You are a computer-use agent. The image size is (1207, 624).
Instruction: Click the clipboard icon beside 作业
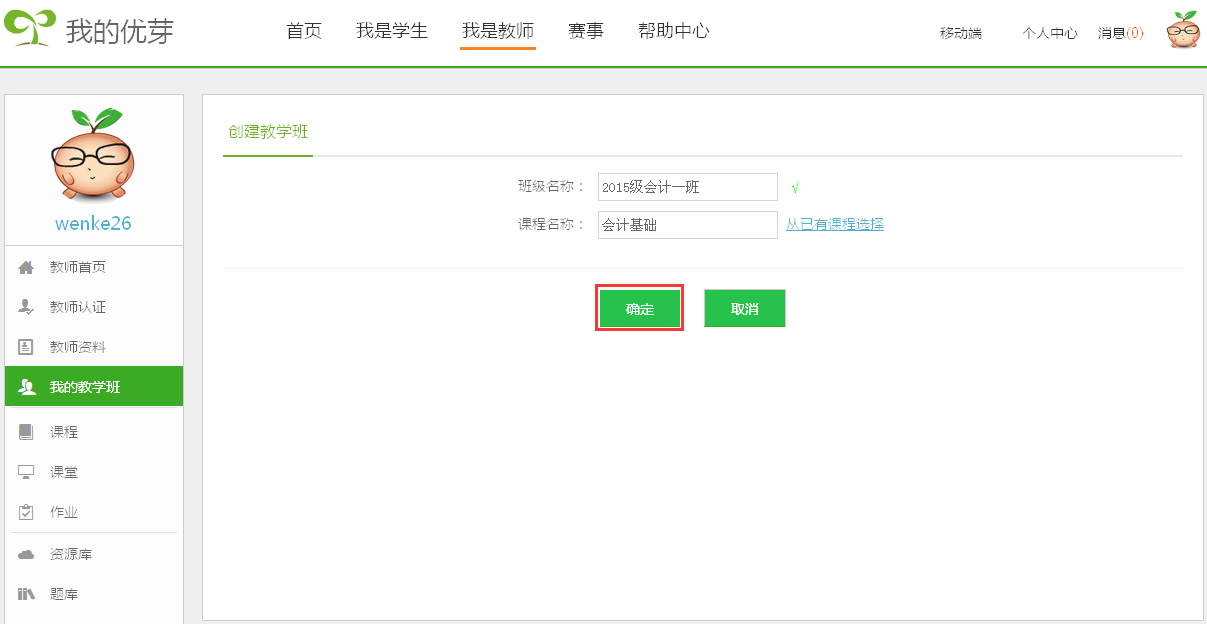pos(27,512)
